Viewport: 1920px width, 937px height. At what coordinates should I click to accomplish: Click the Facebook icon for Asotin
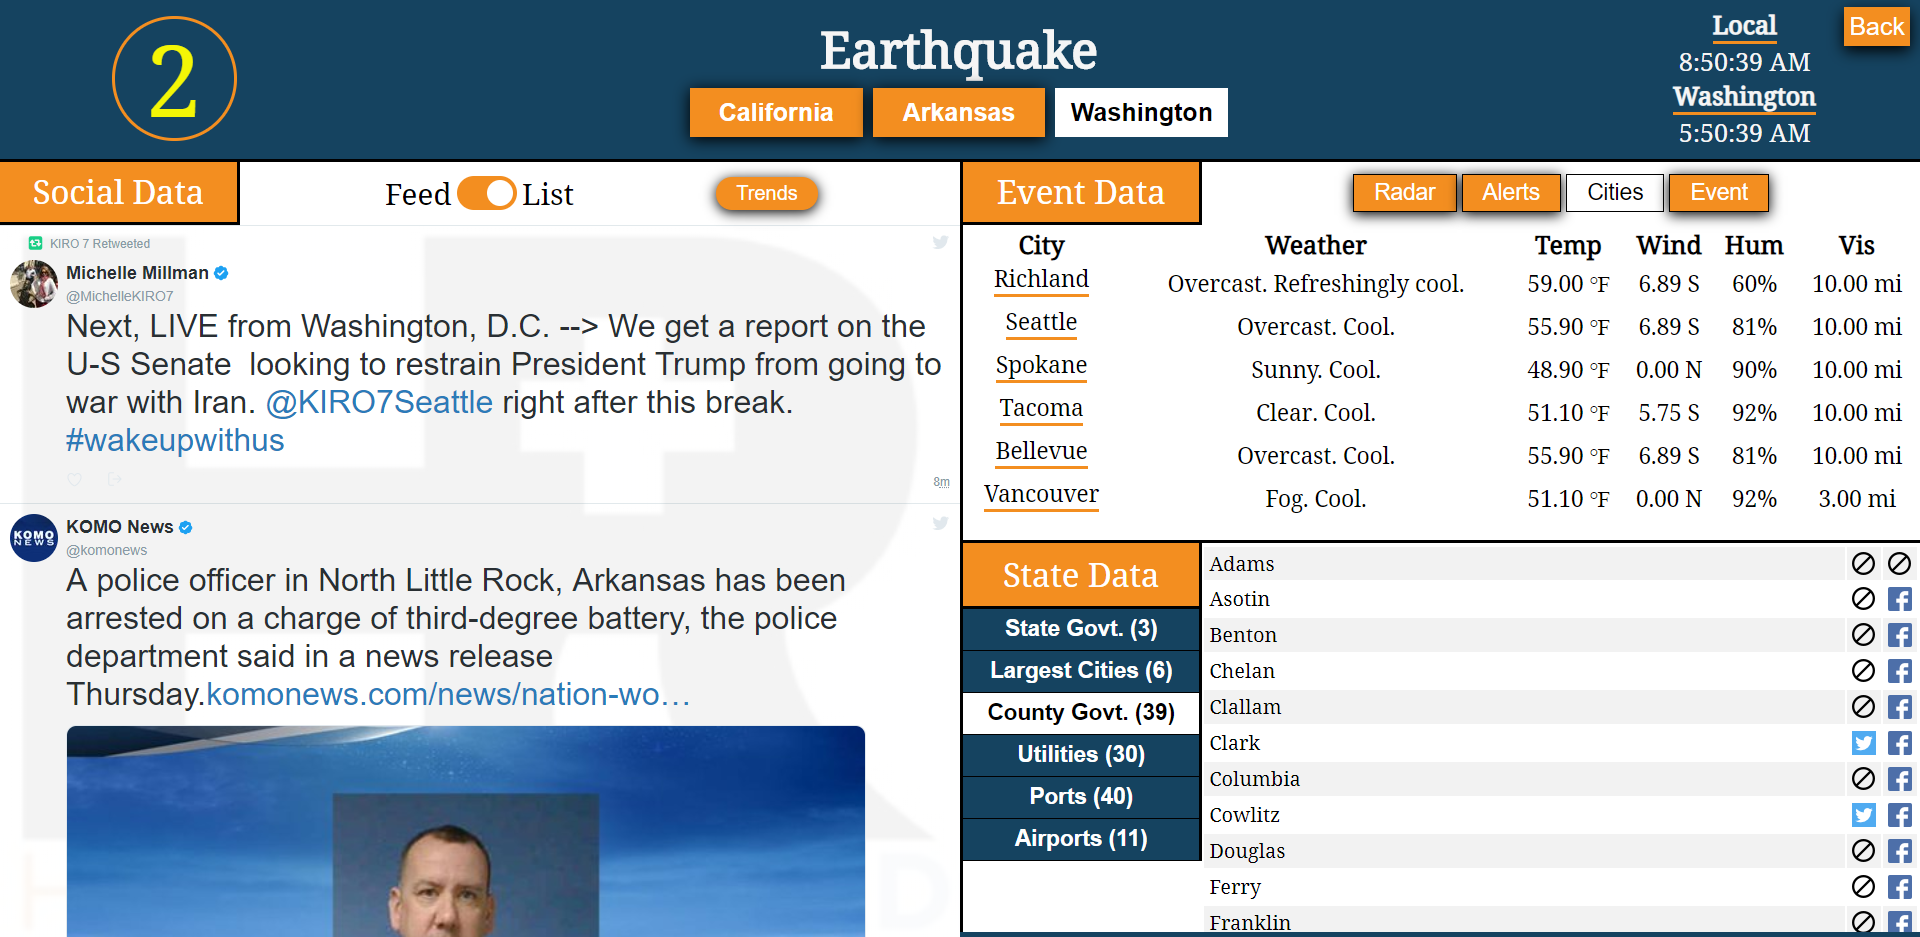pyautogui.click(x=1899, y=599)
